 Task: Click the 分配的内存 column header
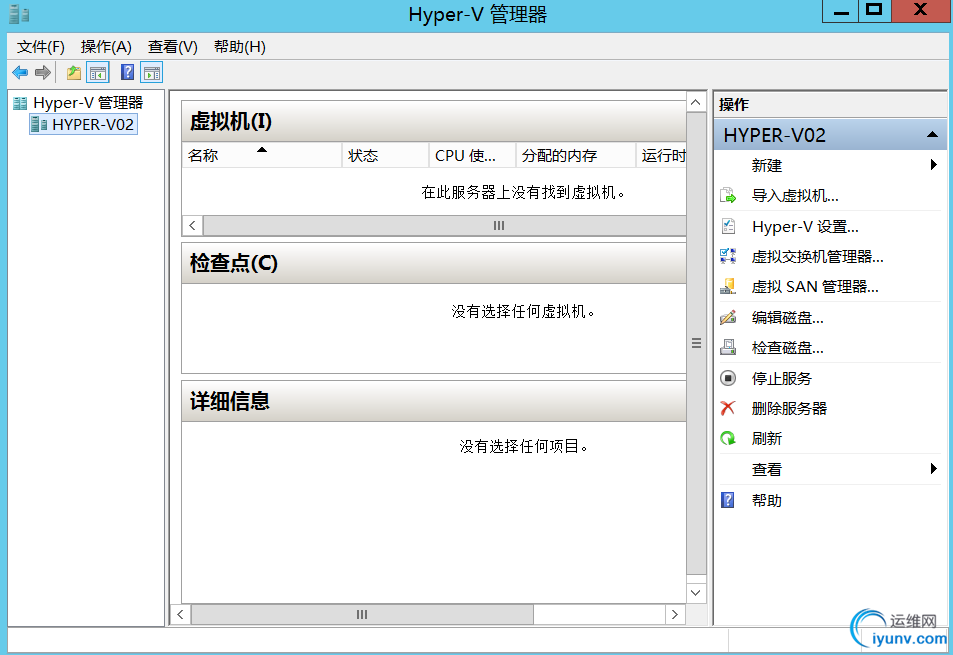click(576, 156)
